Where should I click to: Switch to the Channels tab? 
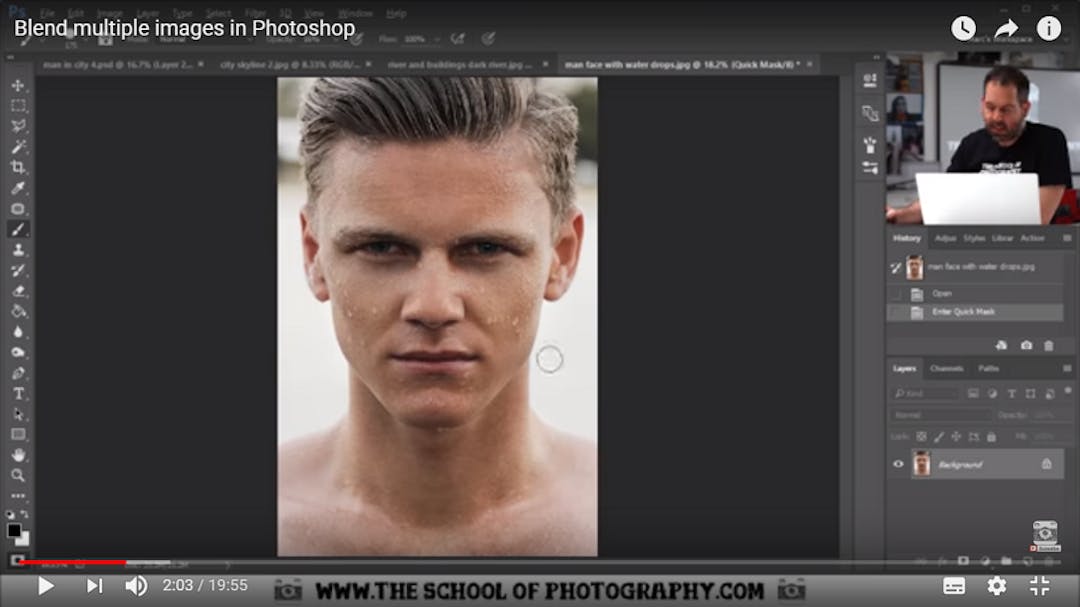tap(946, 369)
